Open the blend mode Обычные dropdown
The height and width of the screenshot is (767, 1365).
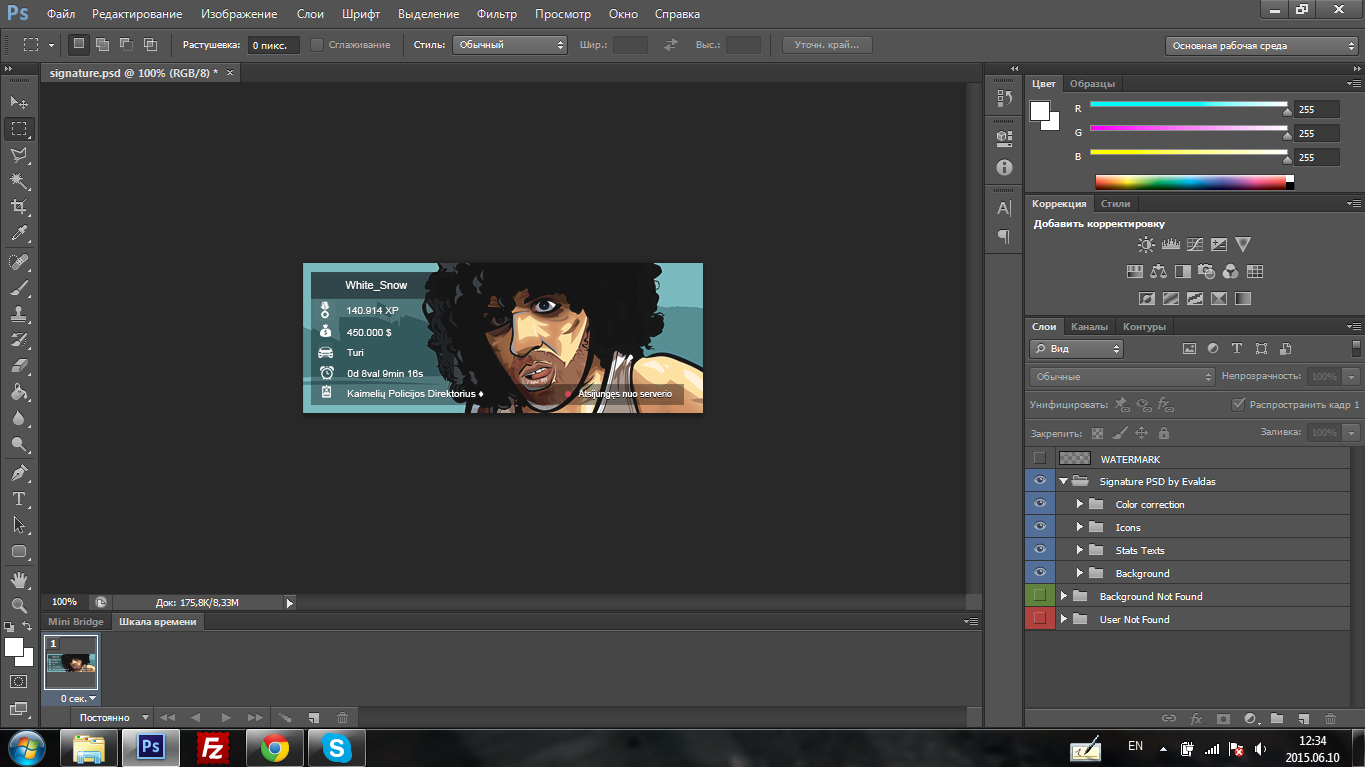pyautogui.click(x=1122, y=377)
